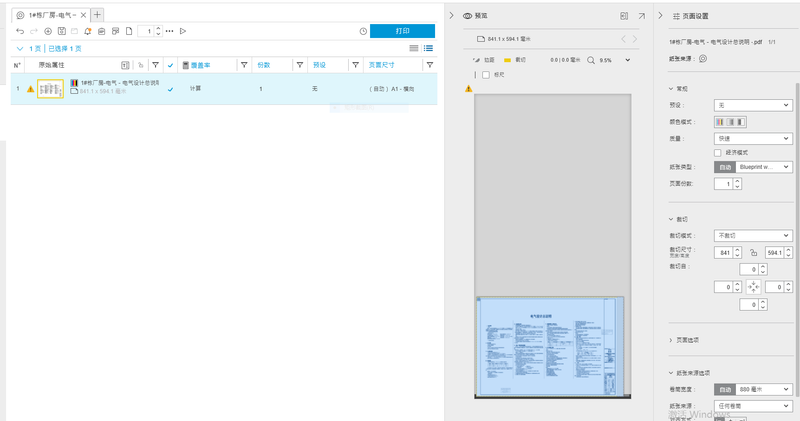Open a new tab with the plus button
Screen dimensions: 800x421
pyautogui.click(x=97, y=15)
